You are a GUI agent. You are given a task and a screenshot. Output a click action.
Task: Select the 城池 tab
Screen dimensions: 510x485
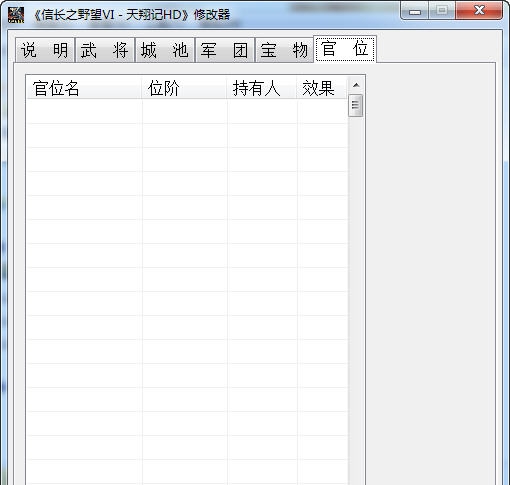pyautogui.click(x=165, y=50)
